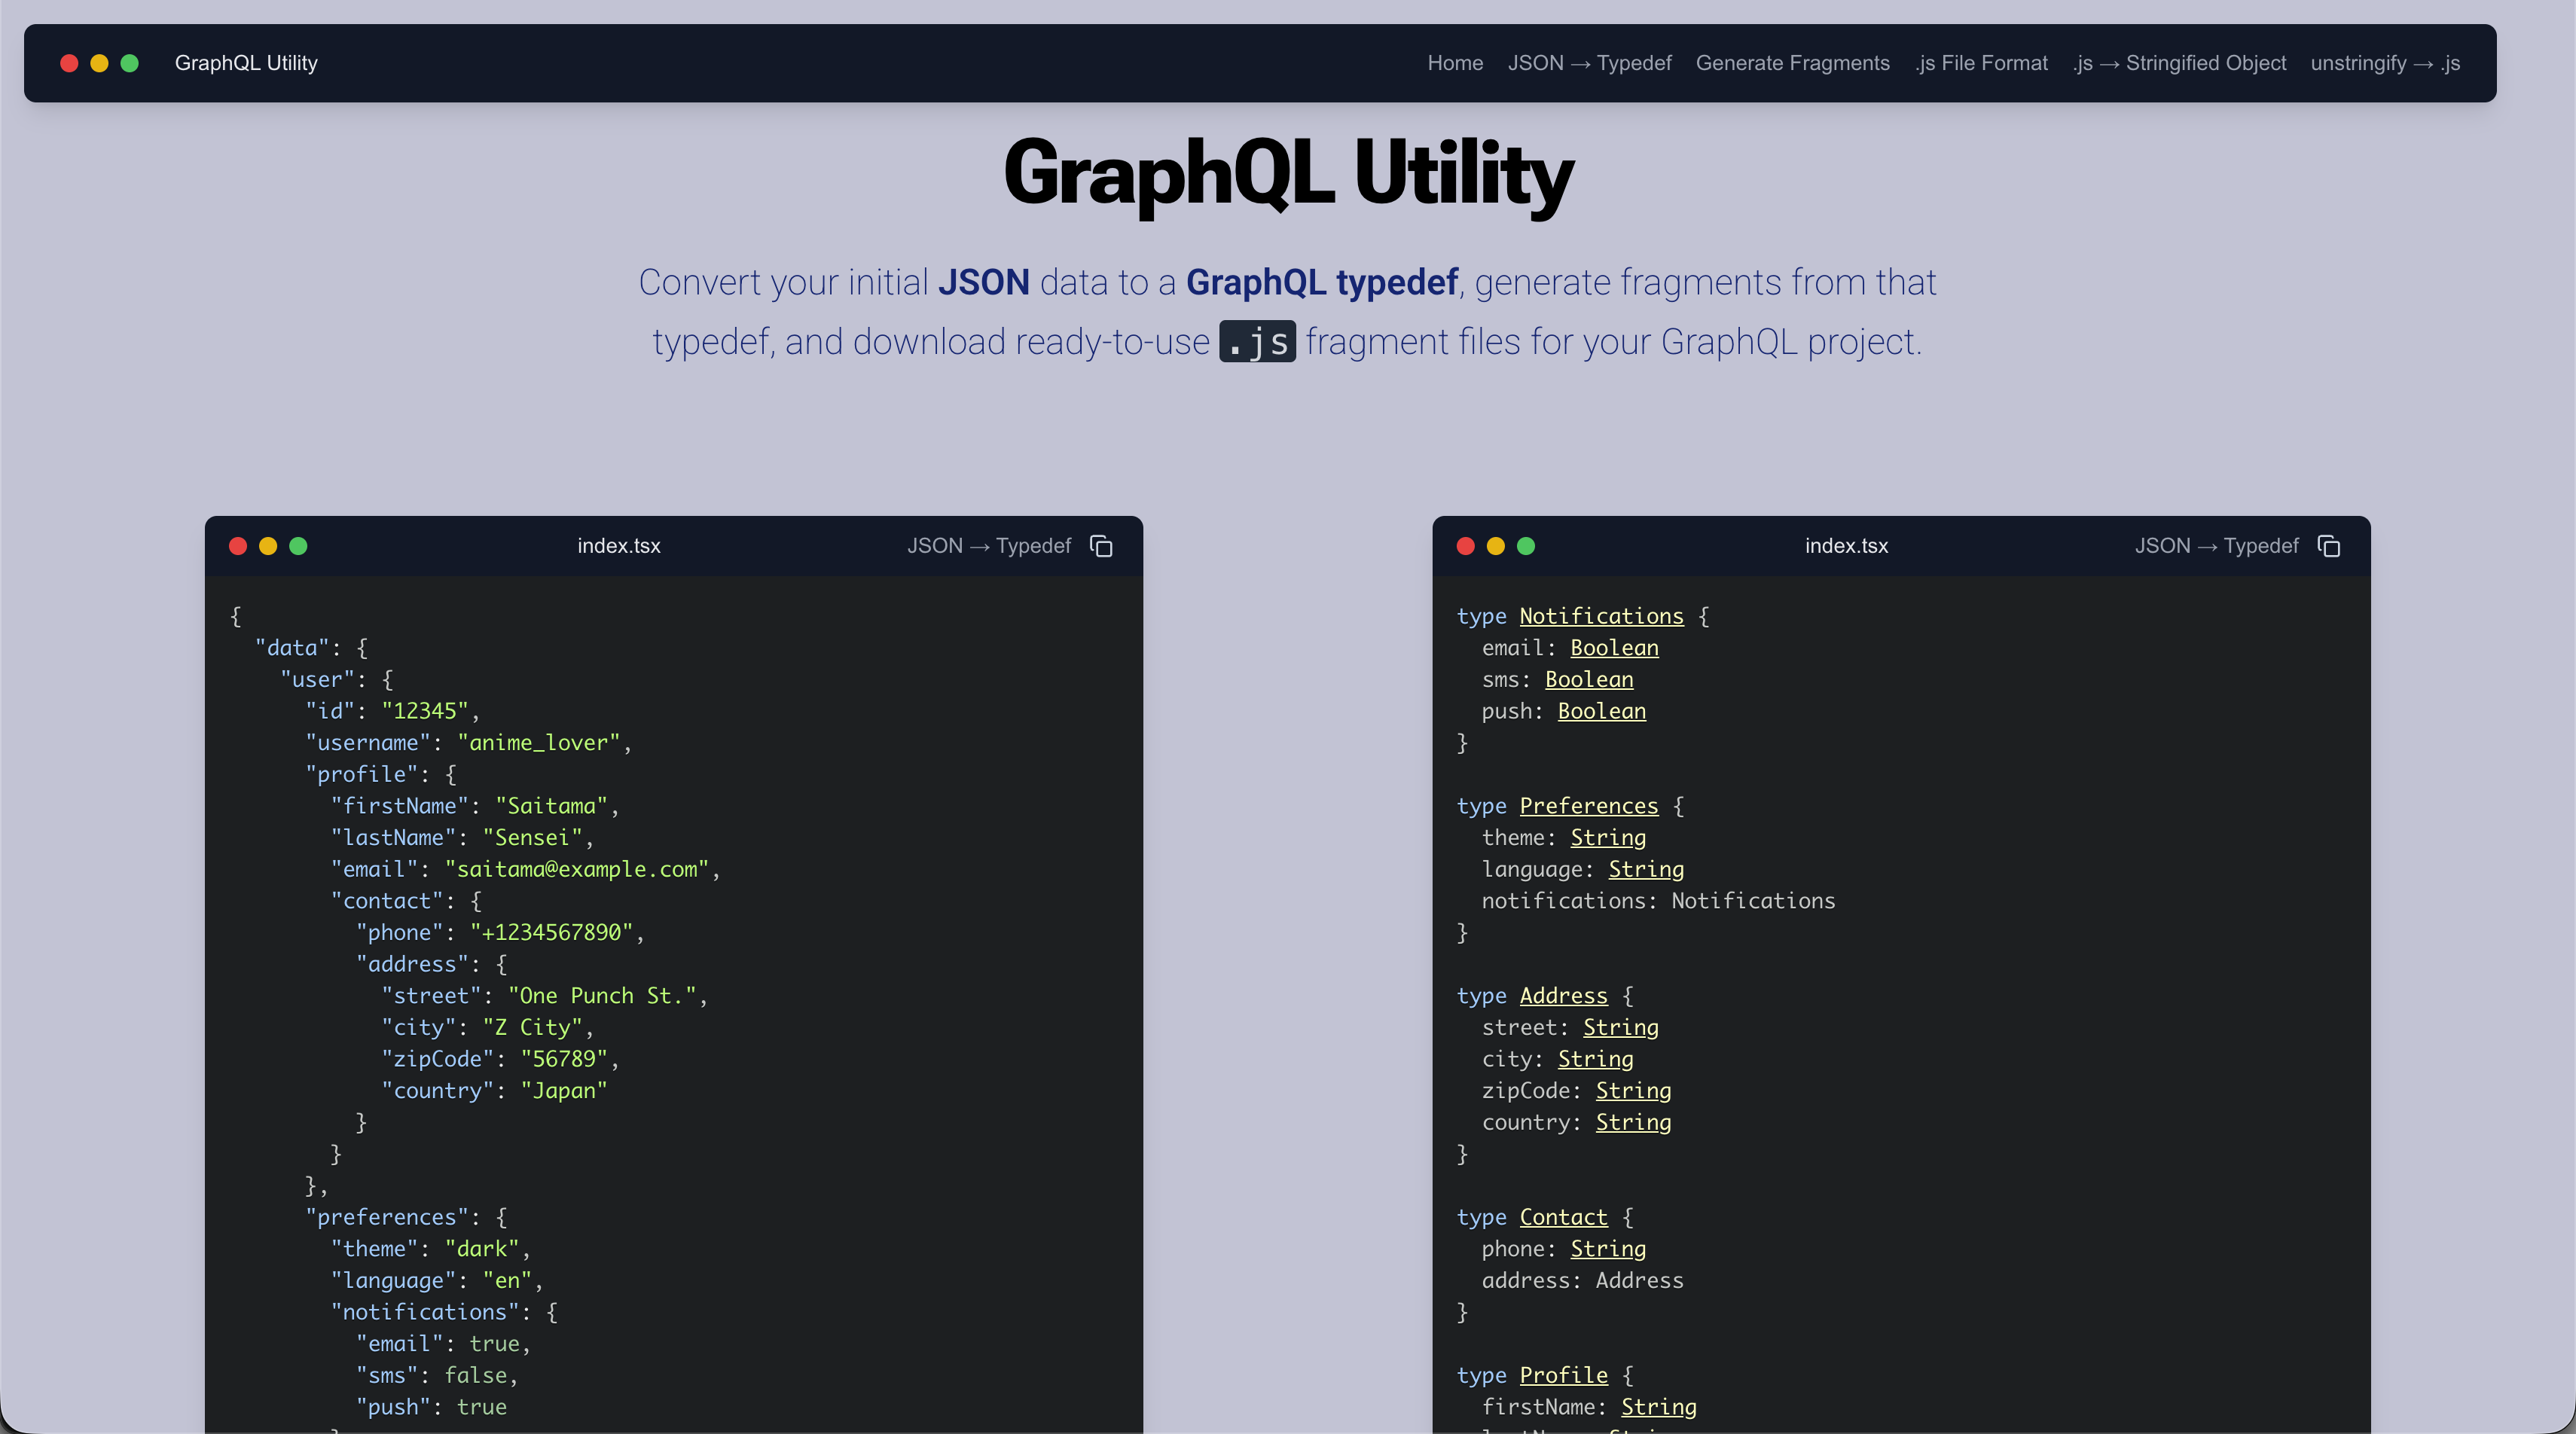Click the "anime_lover" value in JSON
2576x1434 pixels.
pos(538,743)
